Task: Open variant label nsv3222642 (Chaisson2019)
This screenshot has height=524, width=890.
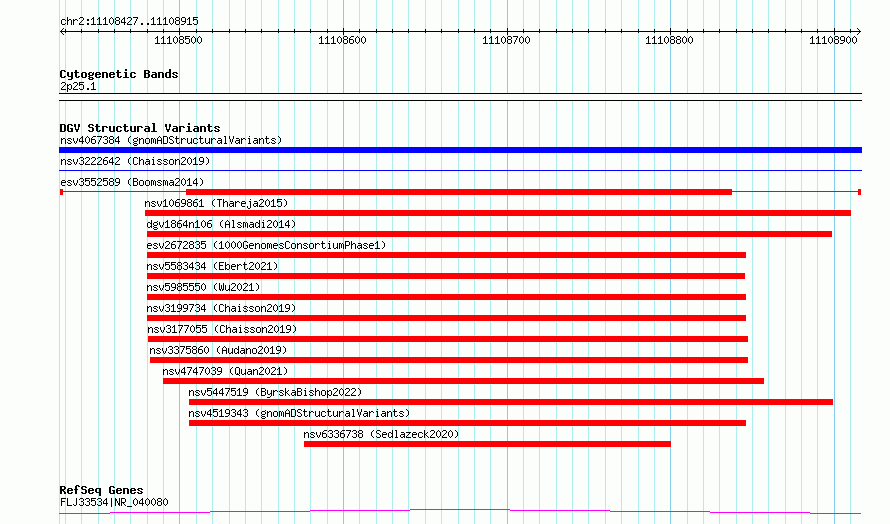Action: coord(135,161)
